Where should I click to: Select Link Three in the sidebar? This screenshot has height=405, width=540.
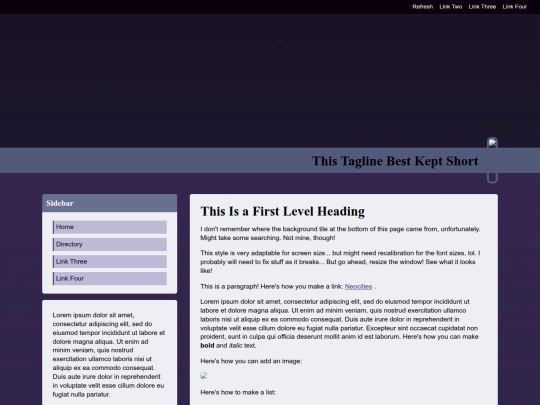(110, 262)
